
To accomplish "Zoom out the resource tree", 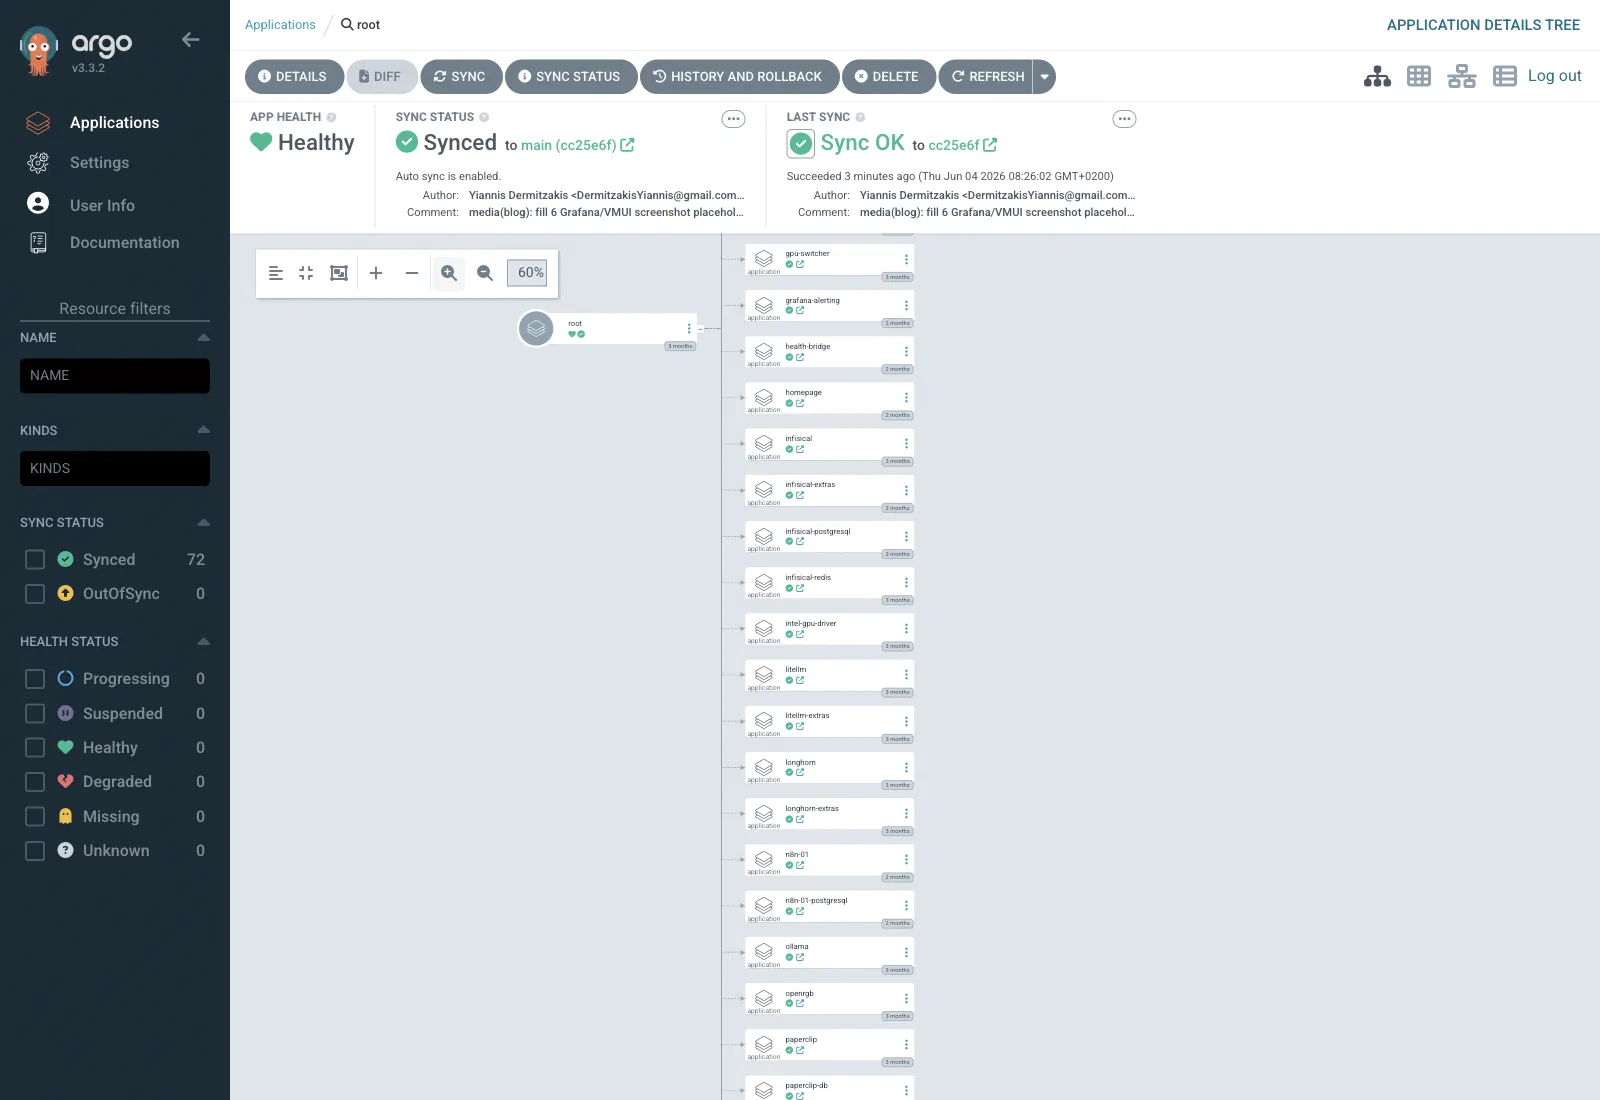I will (485, 273).
